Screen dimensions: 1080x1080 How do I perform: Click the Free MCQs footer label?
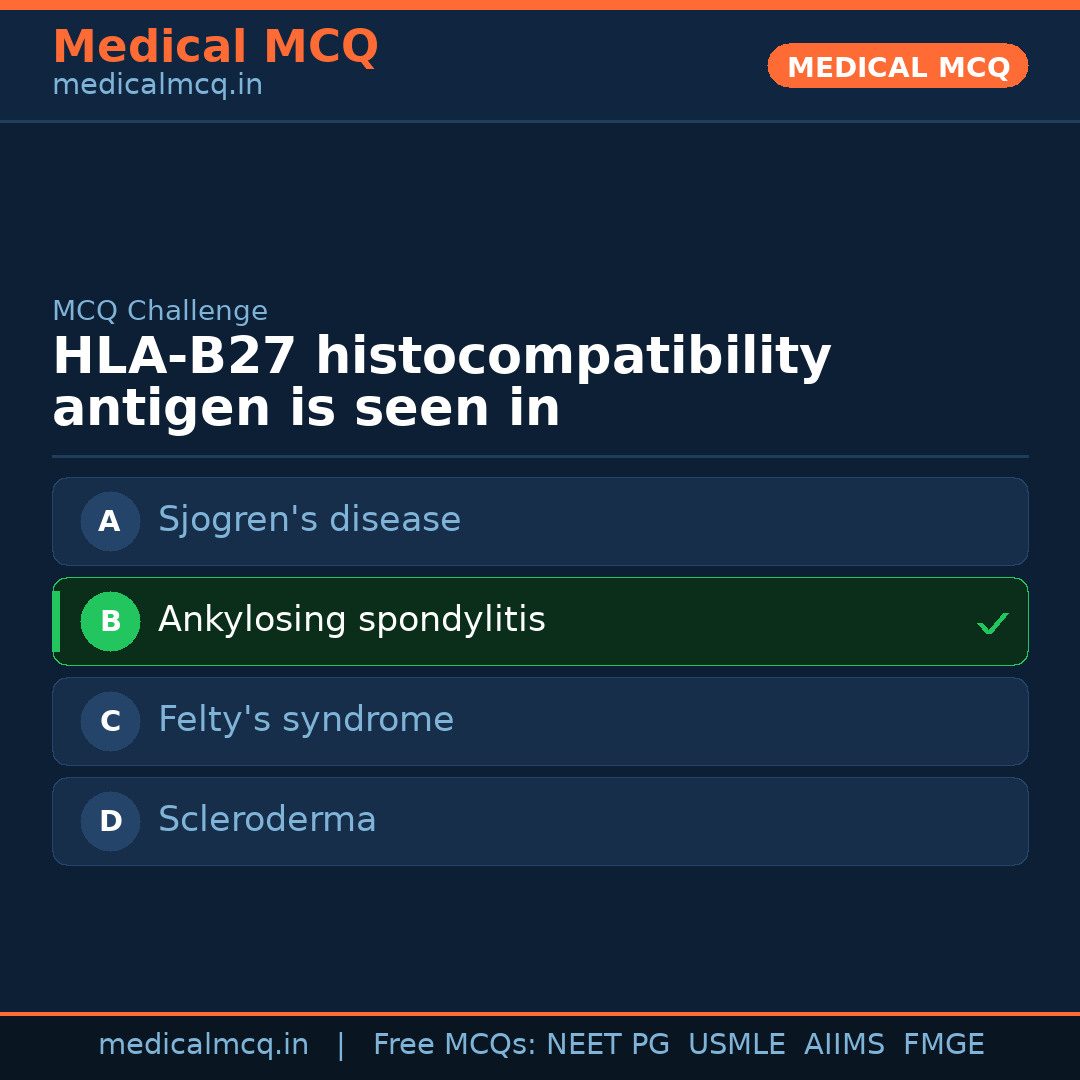click(x=455, y=1045)
